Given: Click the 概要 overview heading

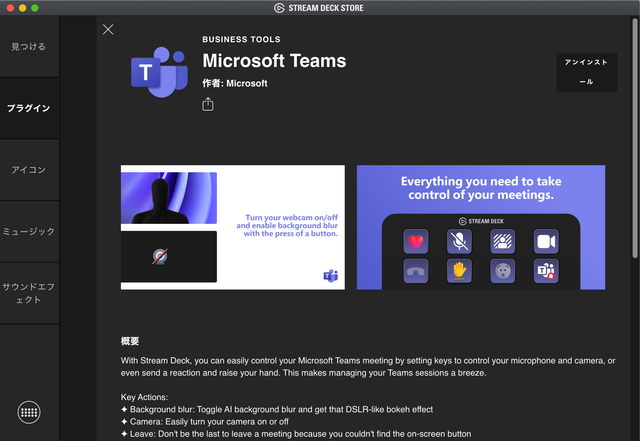Looking at the screenshot, I should (x=130, y=341).
